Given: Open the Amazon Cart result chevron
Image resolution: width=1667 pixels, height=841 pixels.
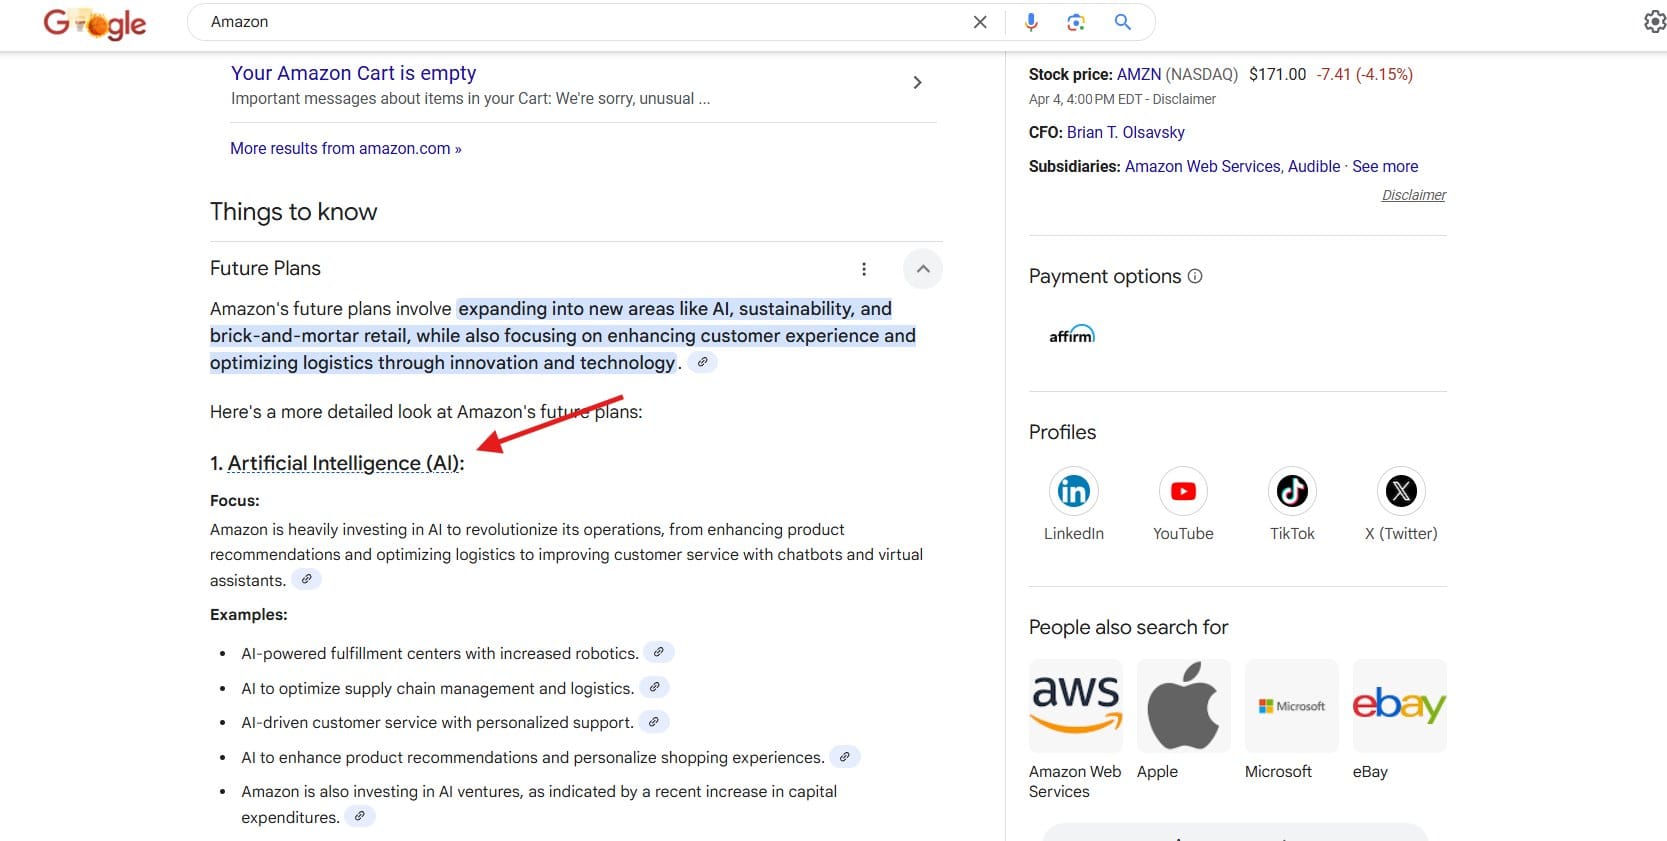Looking at the screenshot, I should [x=917, y=83].
